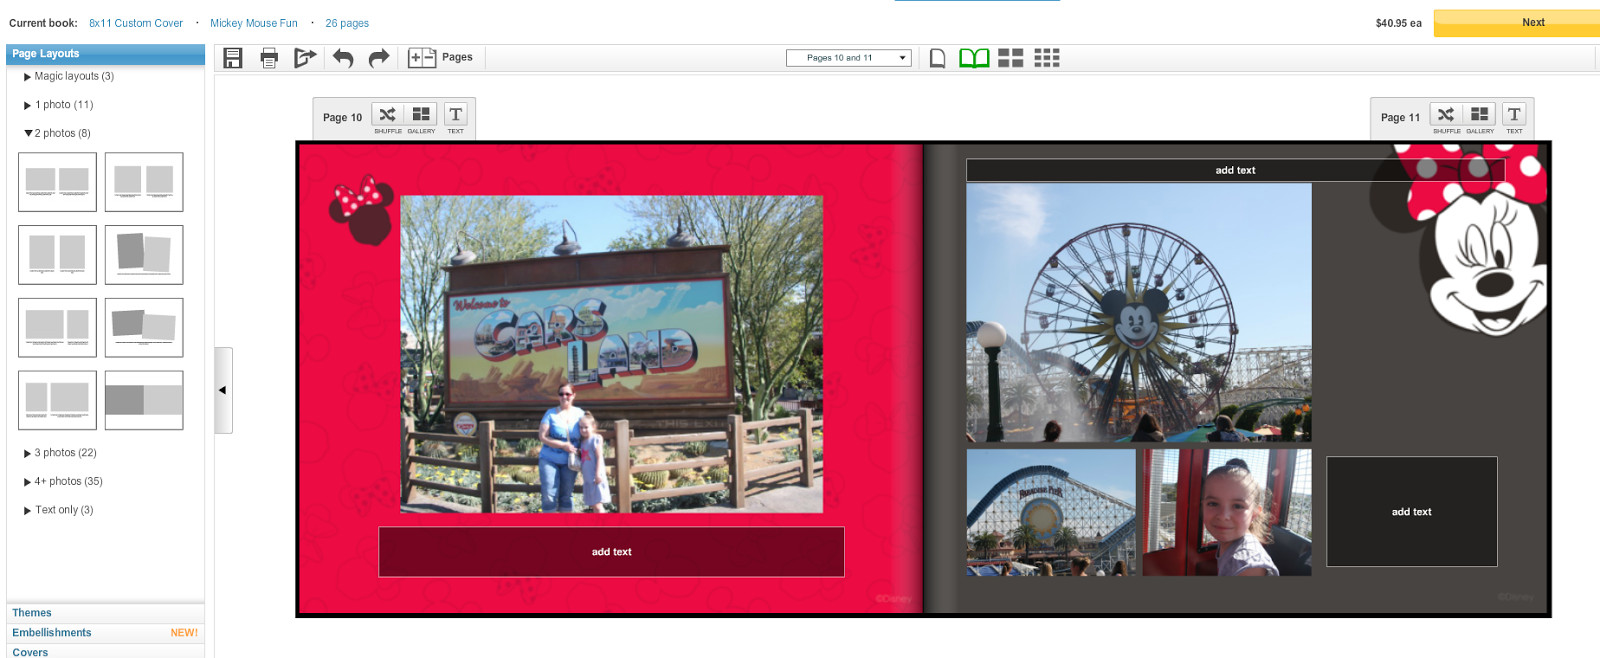This screenshot has height=658, width=1600.
Task: Add a text box to Page 10
Action: 455,117
